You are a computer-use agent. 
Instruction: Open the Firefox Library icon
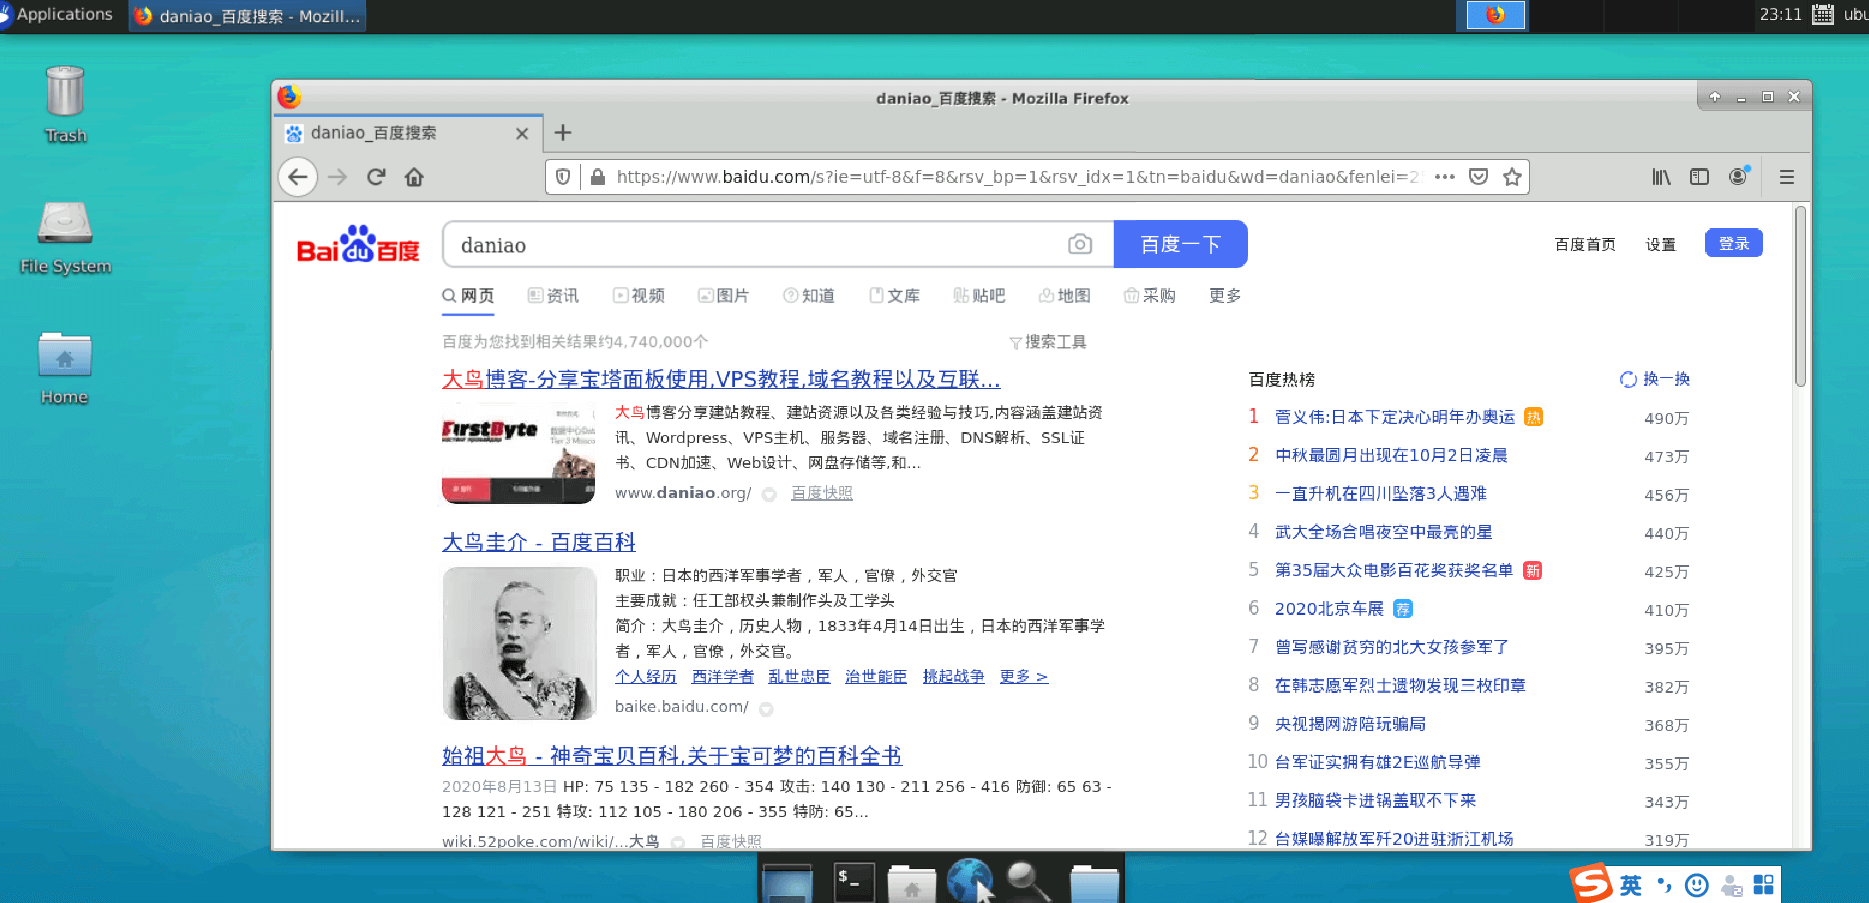click(1661, 177)
